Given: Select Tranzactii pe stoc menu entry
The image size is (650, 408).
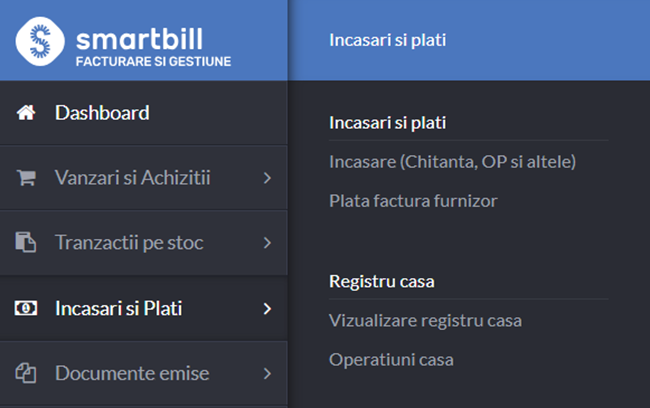Looking at the screenshot, I should 144,243.
